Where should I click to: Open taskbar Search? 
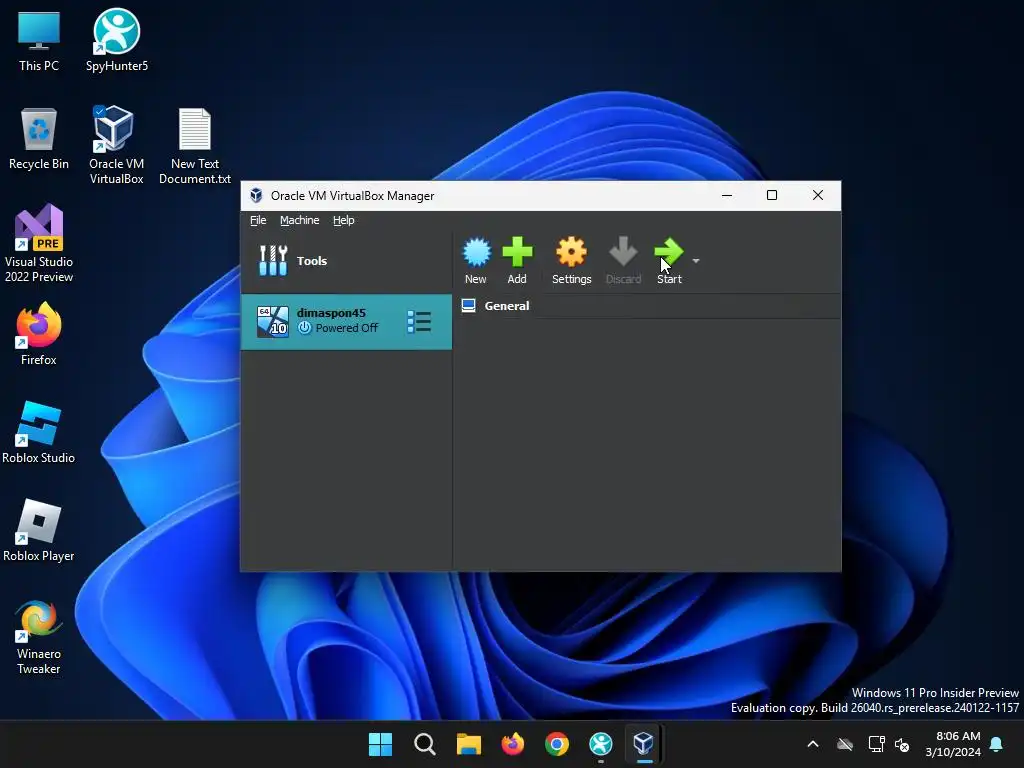pos(424,744)
